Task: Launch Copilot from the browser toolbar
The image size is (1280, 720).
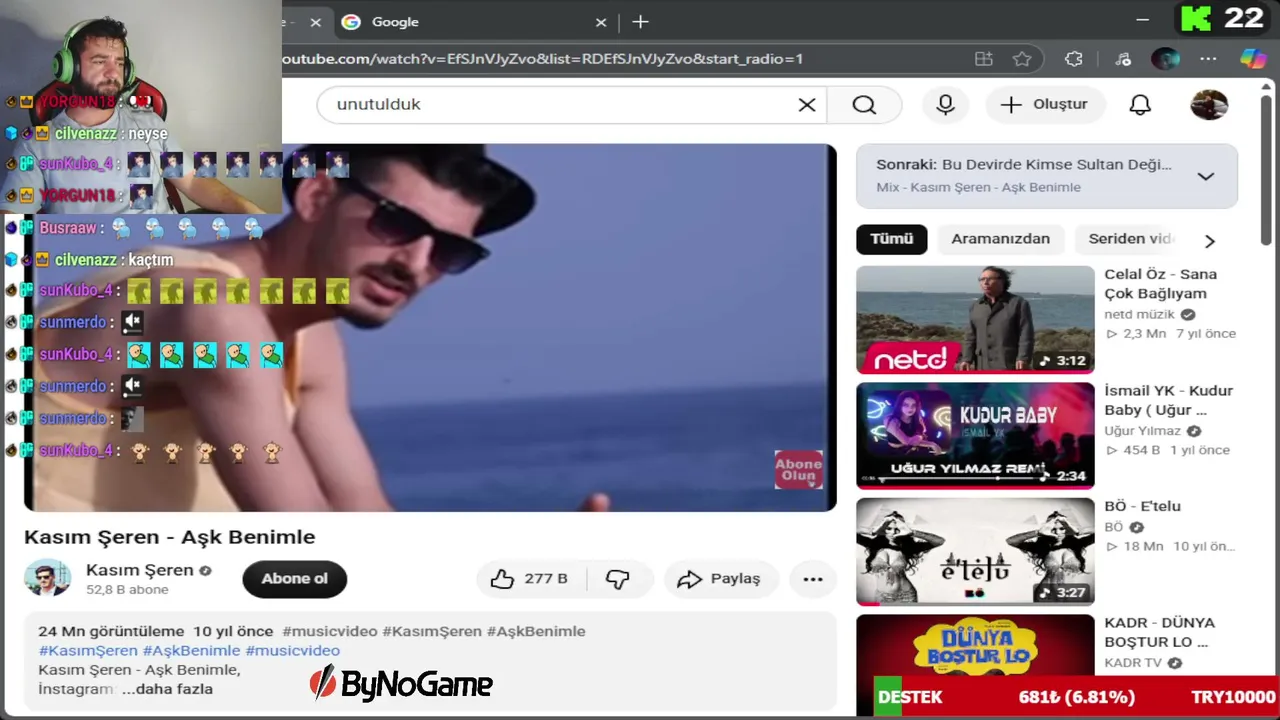Action: 1253,59
